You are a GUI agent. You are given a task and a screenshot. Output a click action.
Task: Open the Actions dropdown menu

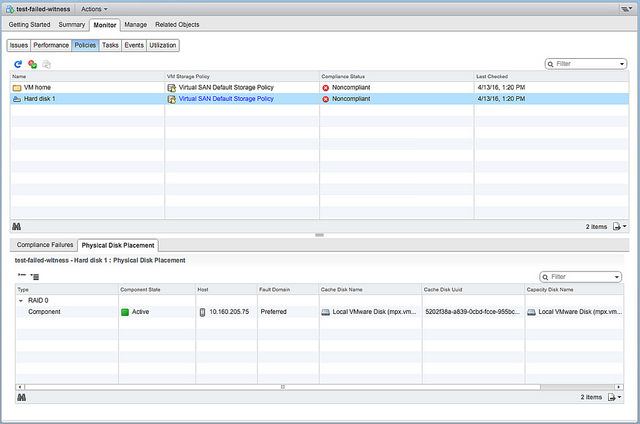[95, 8]
